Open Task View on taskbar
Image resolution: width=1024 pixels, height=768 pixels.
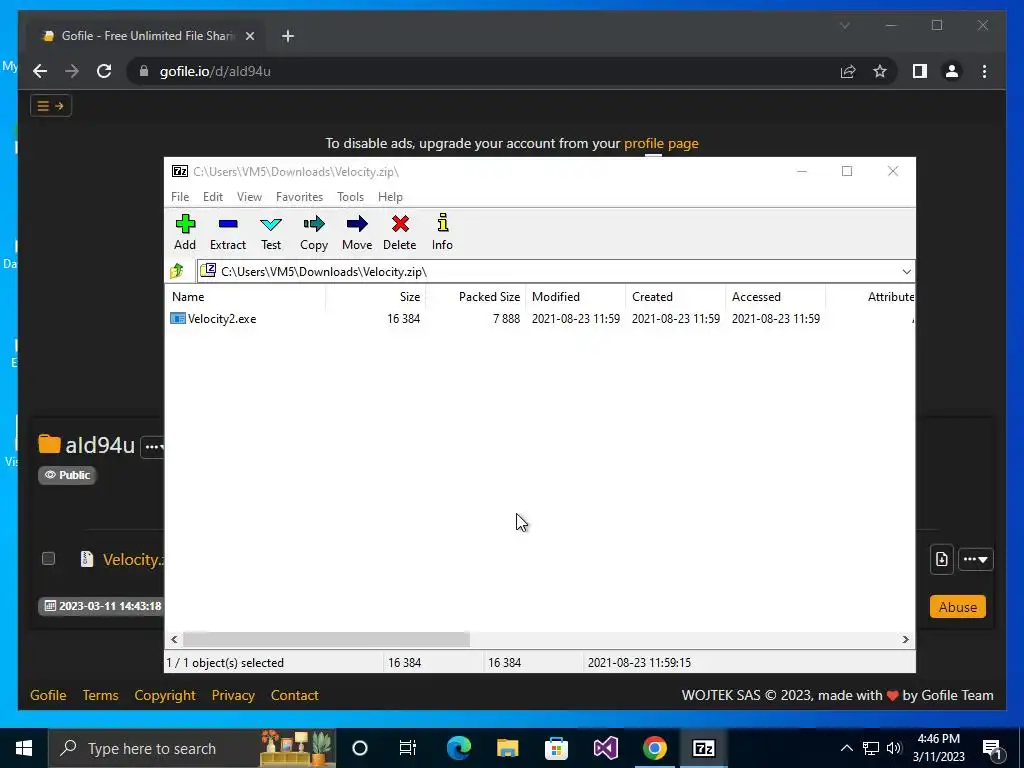(408, 748)
